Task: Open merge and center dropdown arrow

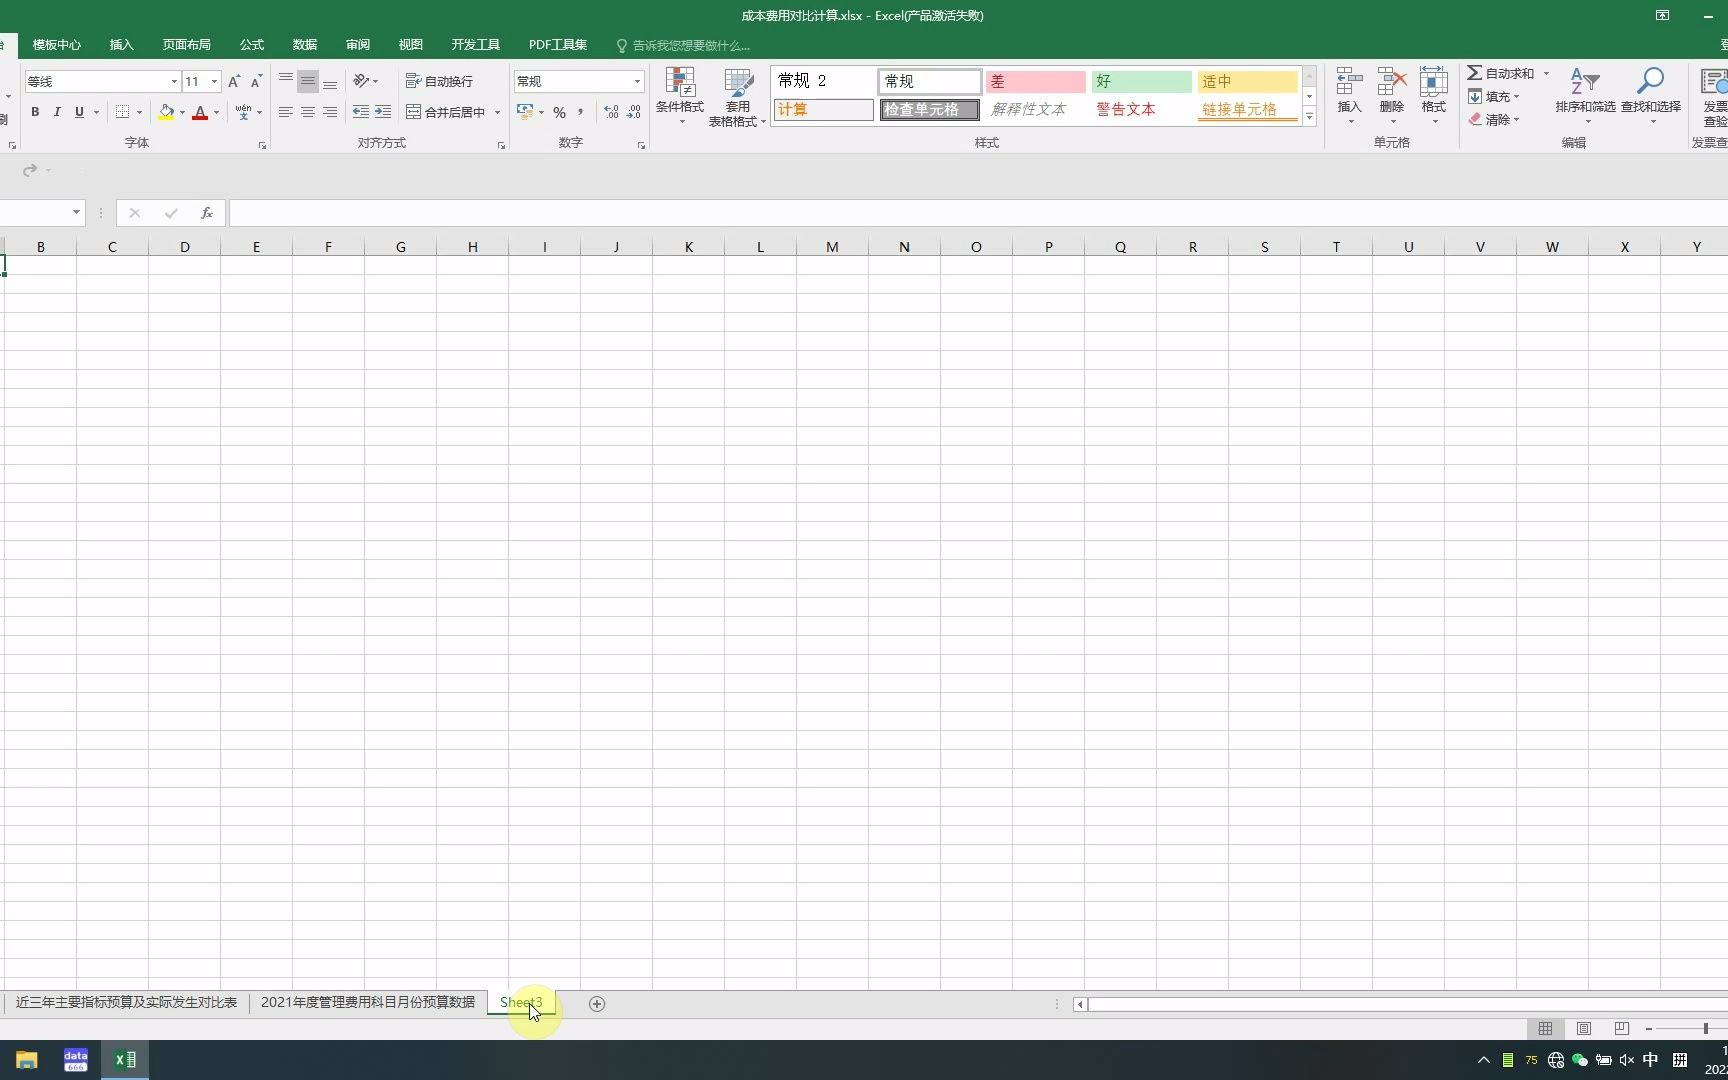Action: (497, 112)
